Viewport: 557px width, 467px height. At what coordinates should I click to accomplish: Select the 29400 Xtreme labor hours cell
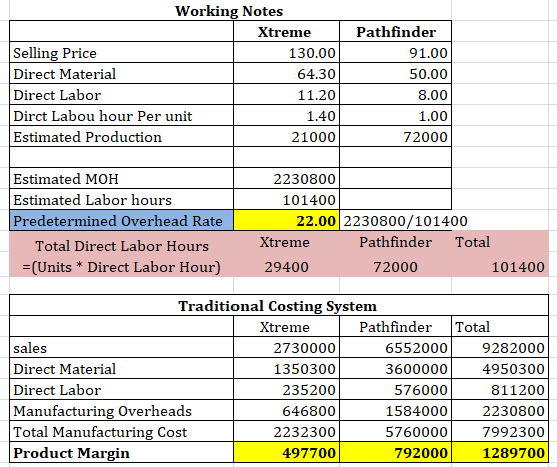(x=286, y=267)
